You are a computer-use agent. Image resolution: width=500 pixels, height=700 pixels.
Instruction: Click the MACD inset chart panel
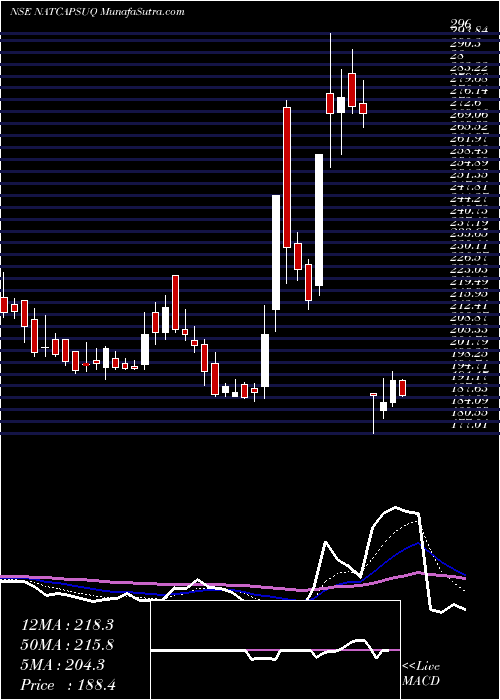pos(276,650)
